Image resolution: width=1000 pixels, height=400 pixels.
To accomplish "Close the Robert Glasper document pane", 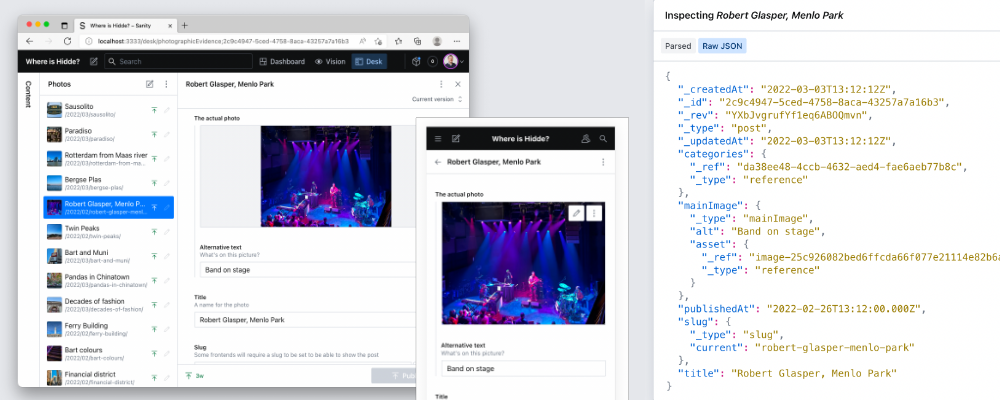I will [x=457, y=84].
